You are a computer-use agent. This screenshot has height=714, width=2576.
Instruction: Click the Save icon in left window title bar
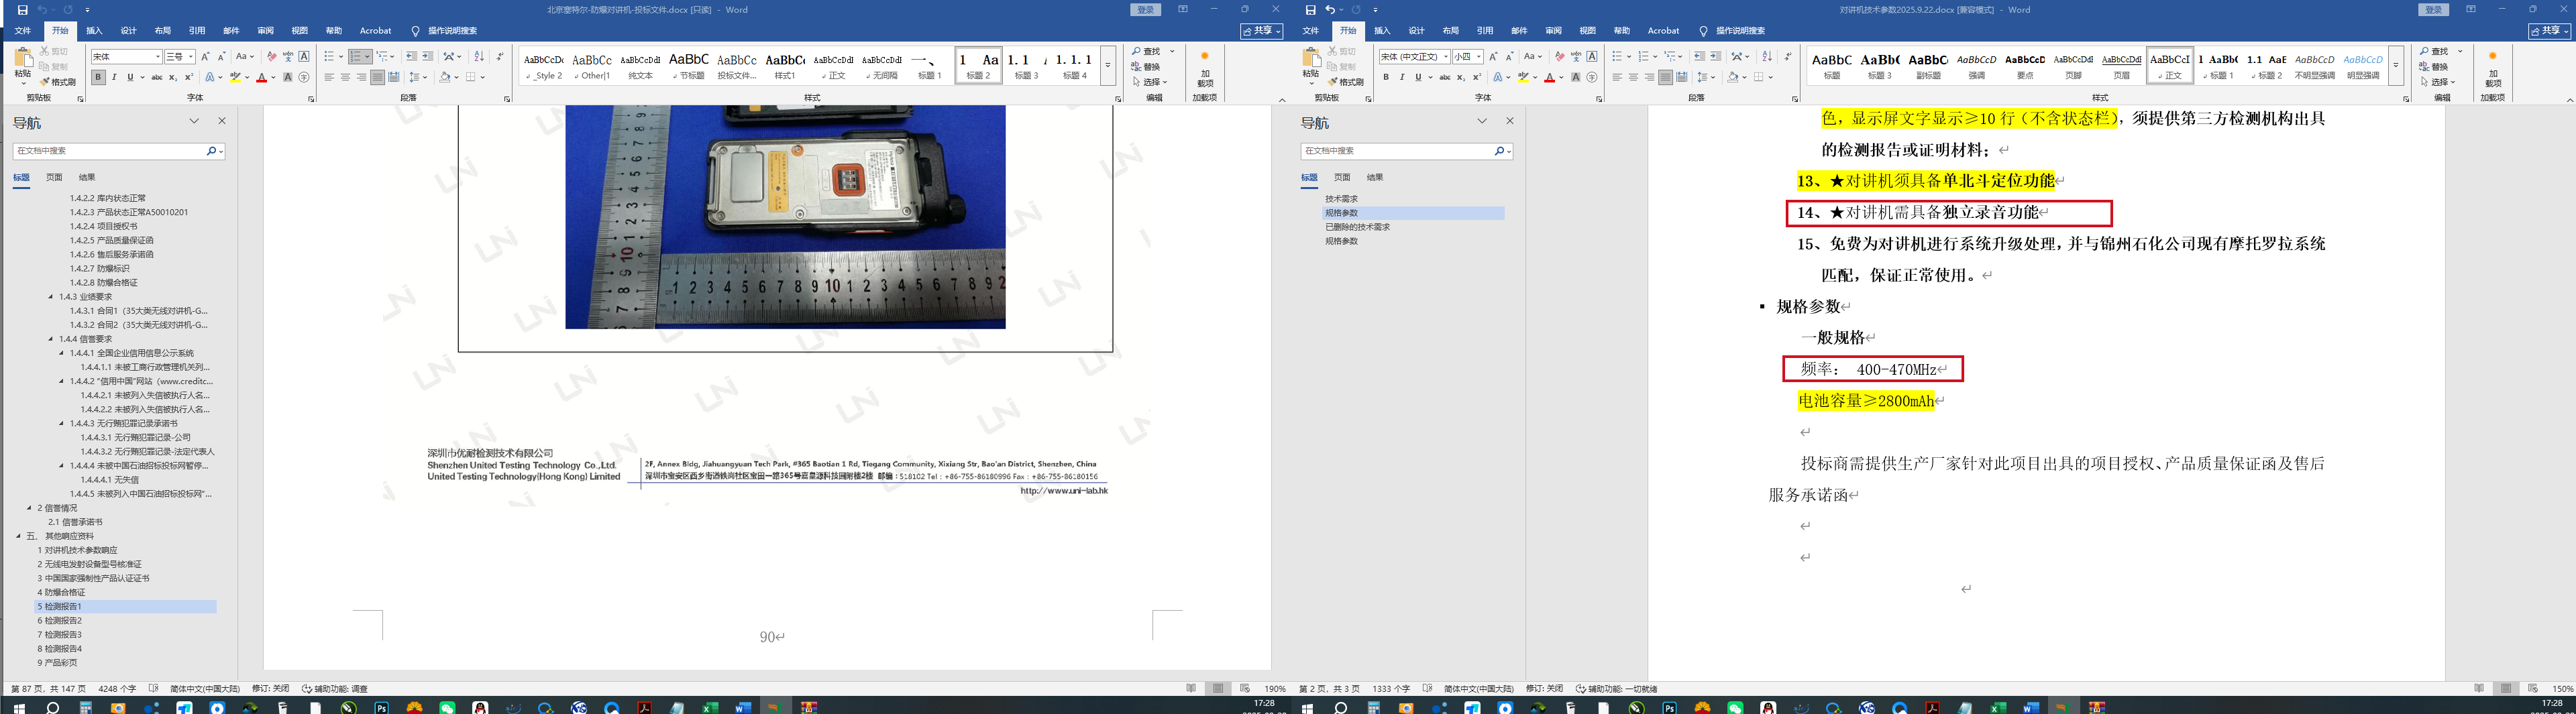(x=22, y=10)
